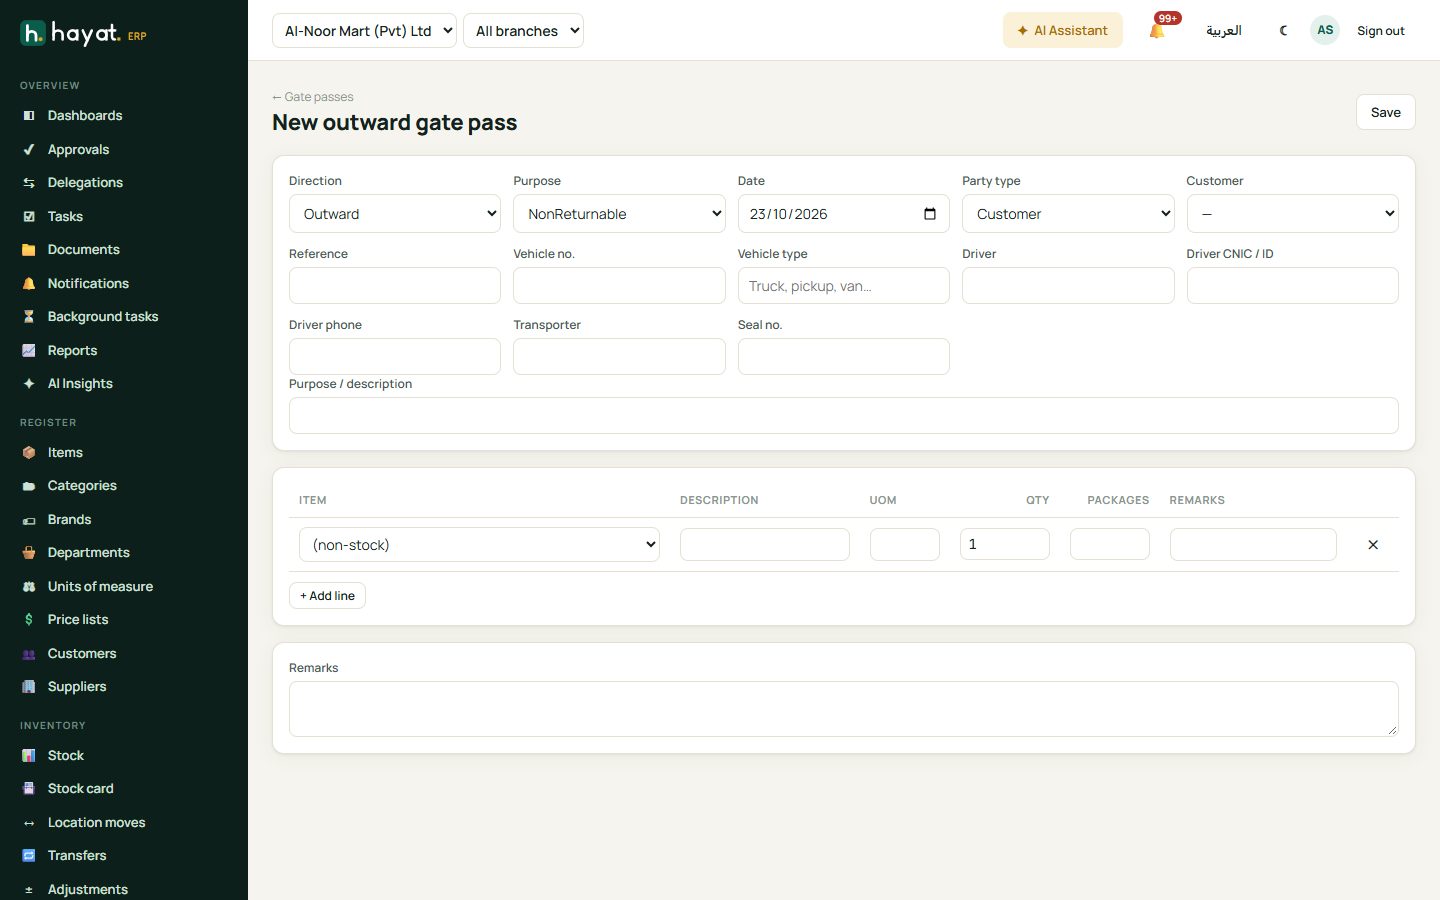
Task: Open Customers in the sidebar
Action: pos(82,654)
